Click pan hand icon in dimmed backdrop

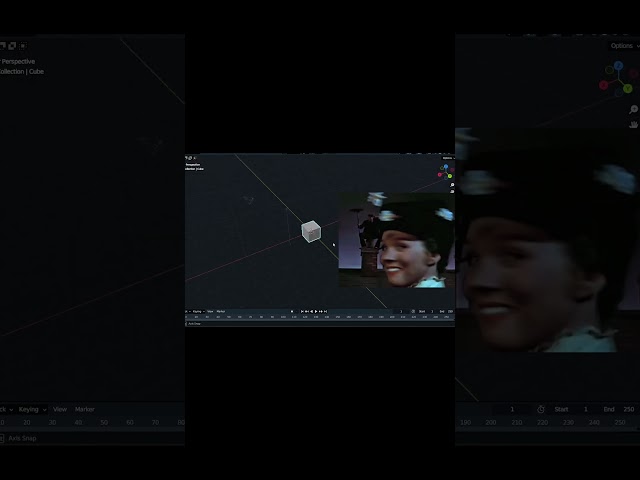click(x=633, y=124)
